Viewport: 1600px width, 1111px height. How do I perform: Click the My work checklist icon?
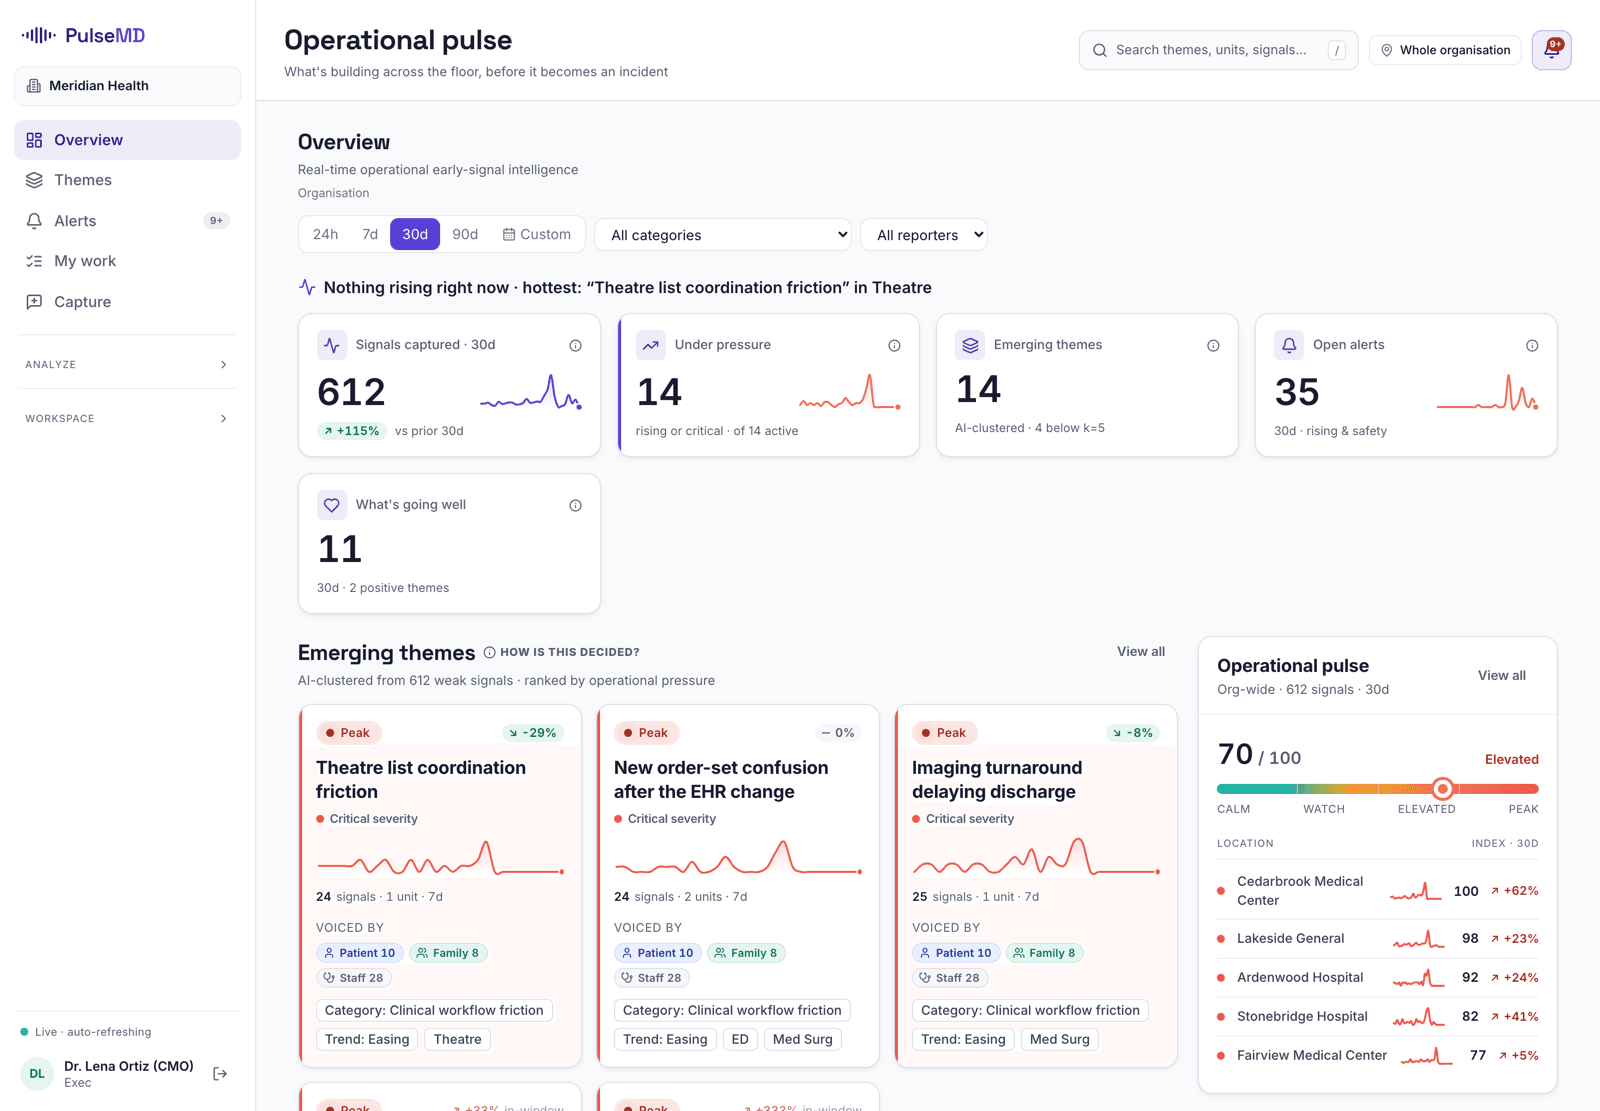[x=34, y=261]
